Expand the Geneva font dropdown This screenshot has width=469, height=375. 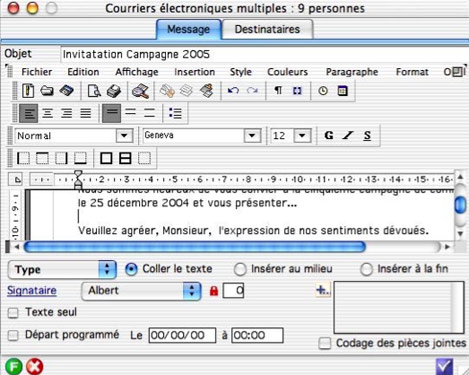(252, 136)
